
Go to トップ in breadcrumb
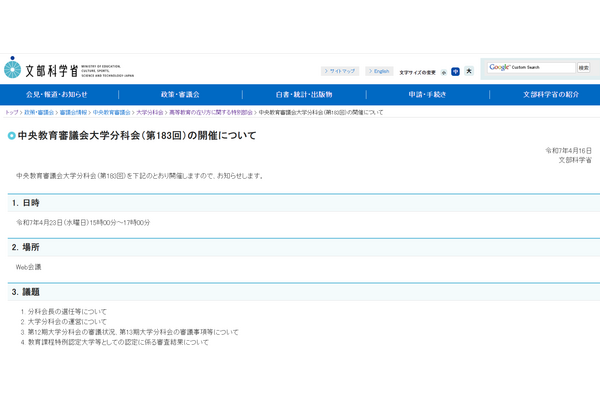[x=12, y=113]
